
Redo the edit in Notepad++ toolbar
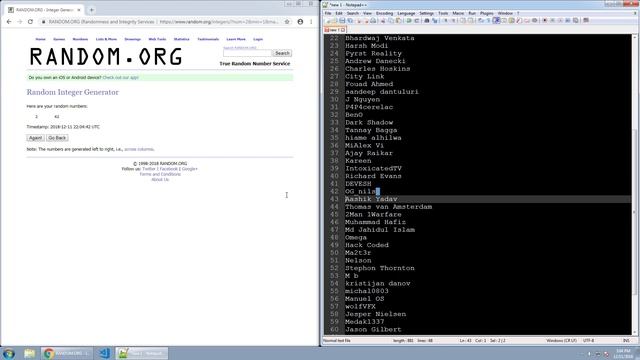tap(417, 20)
